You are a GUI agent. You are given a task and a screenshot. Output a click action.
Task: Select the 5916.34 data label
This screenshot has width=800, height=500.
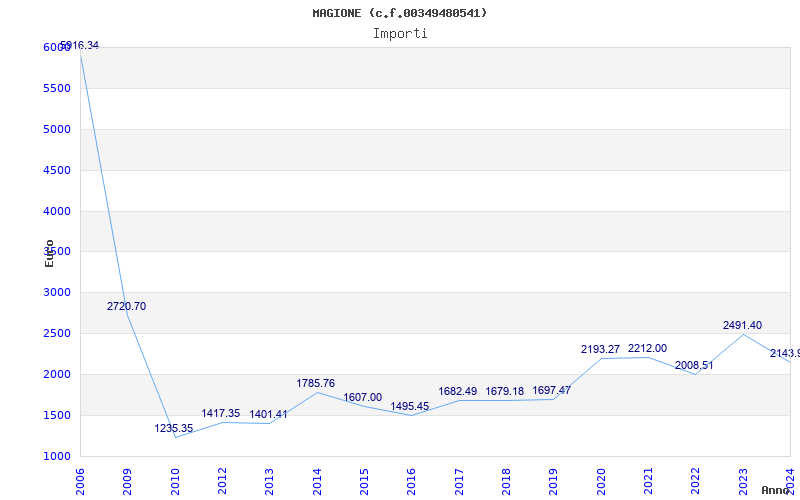point(80,46)
